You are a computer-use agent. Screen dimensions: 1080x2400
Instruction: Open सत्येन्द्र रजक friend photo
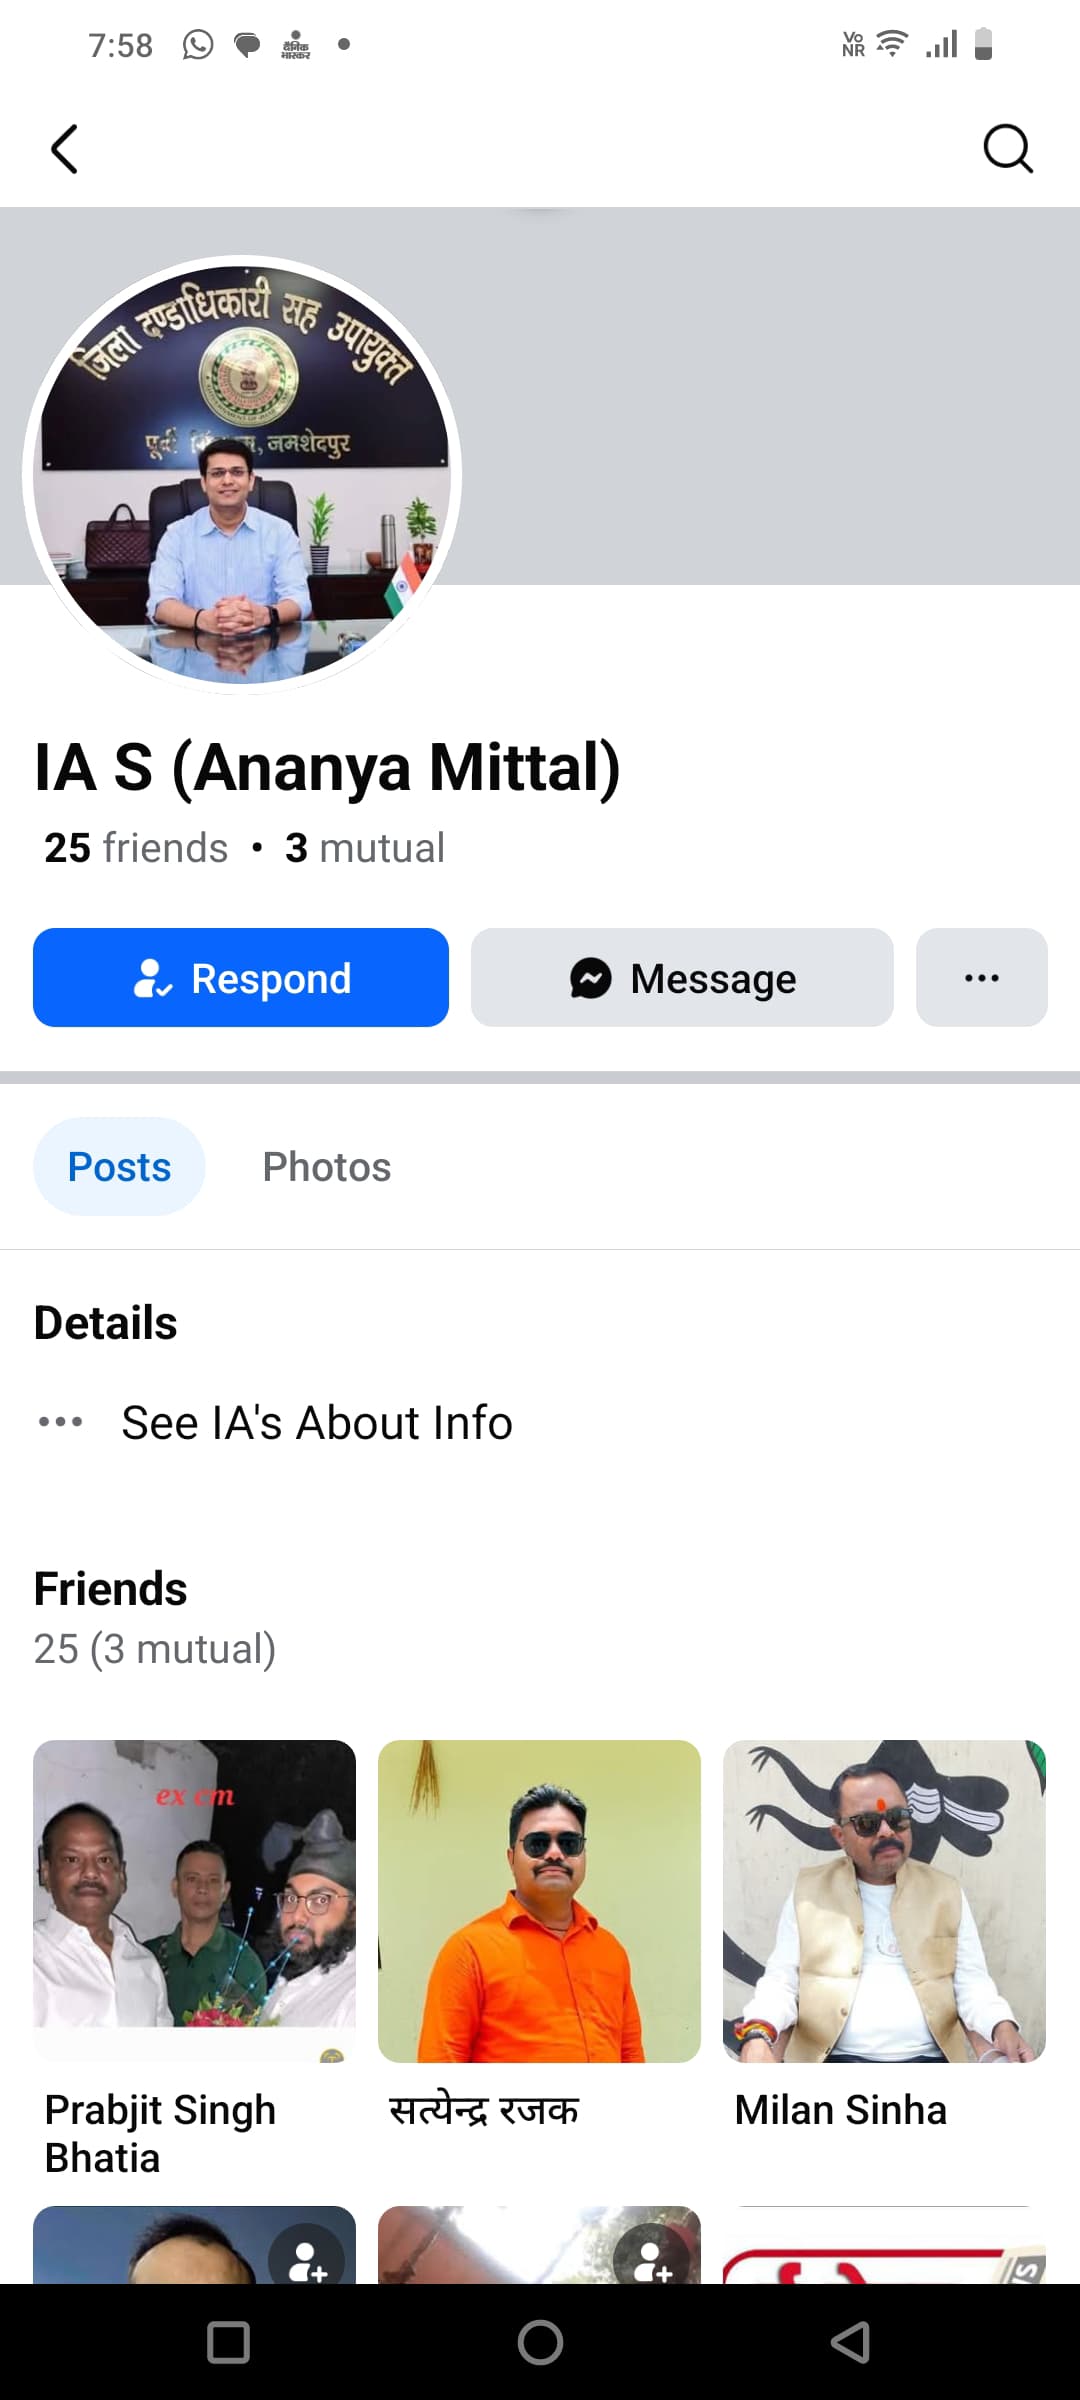coord(539,1900)
